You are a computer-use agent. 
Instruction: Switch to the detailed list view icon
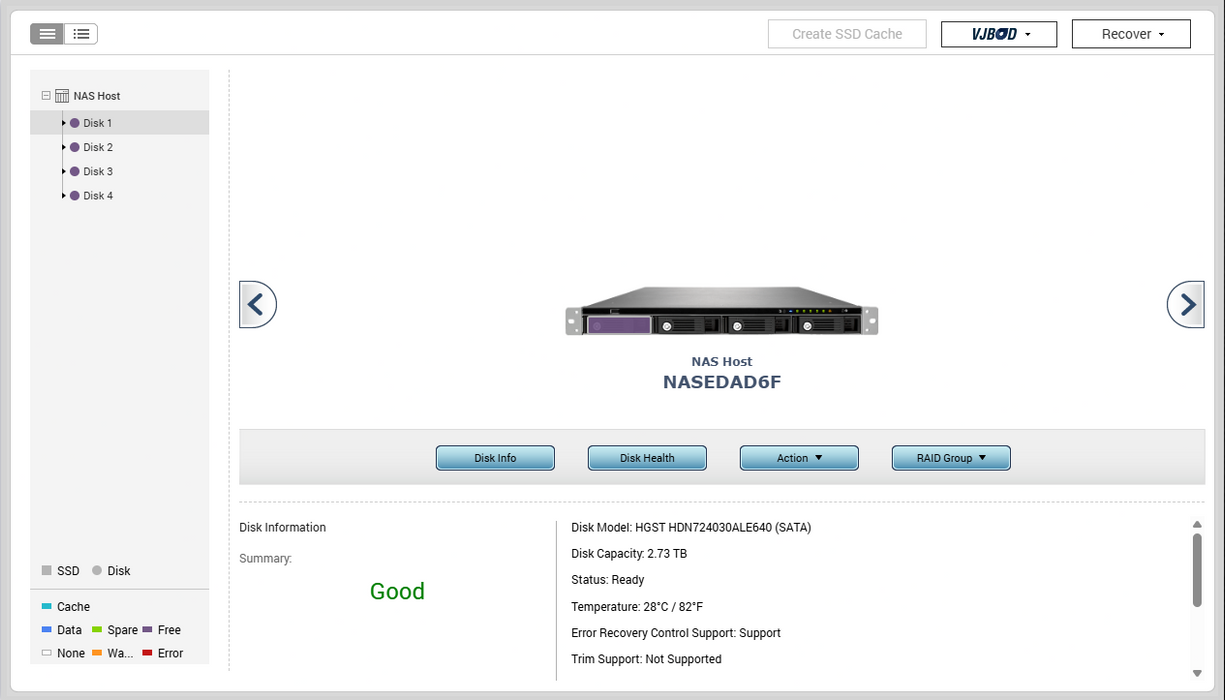coord(81,34)
